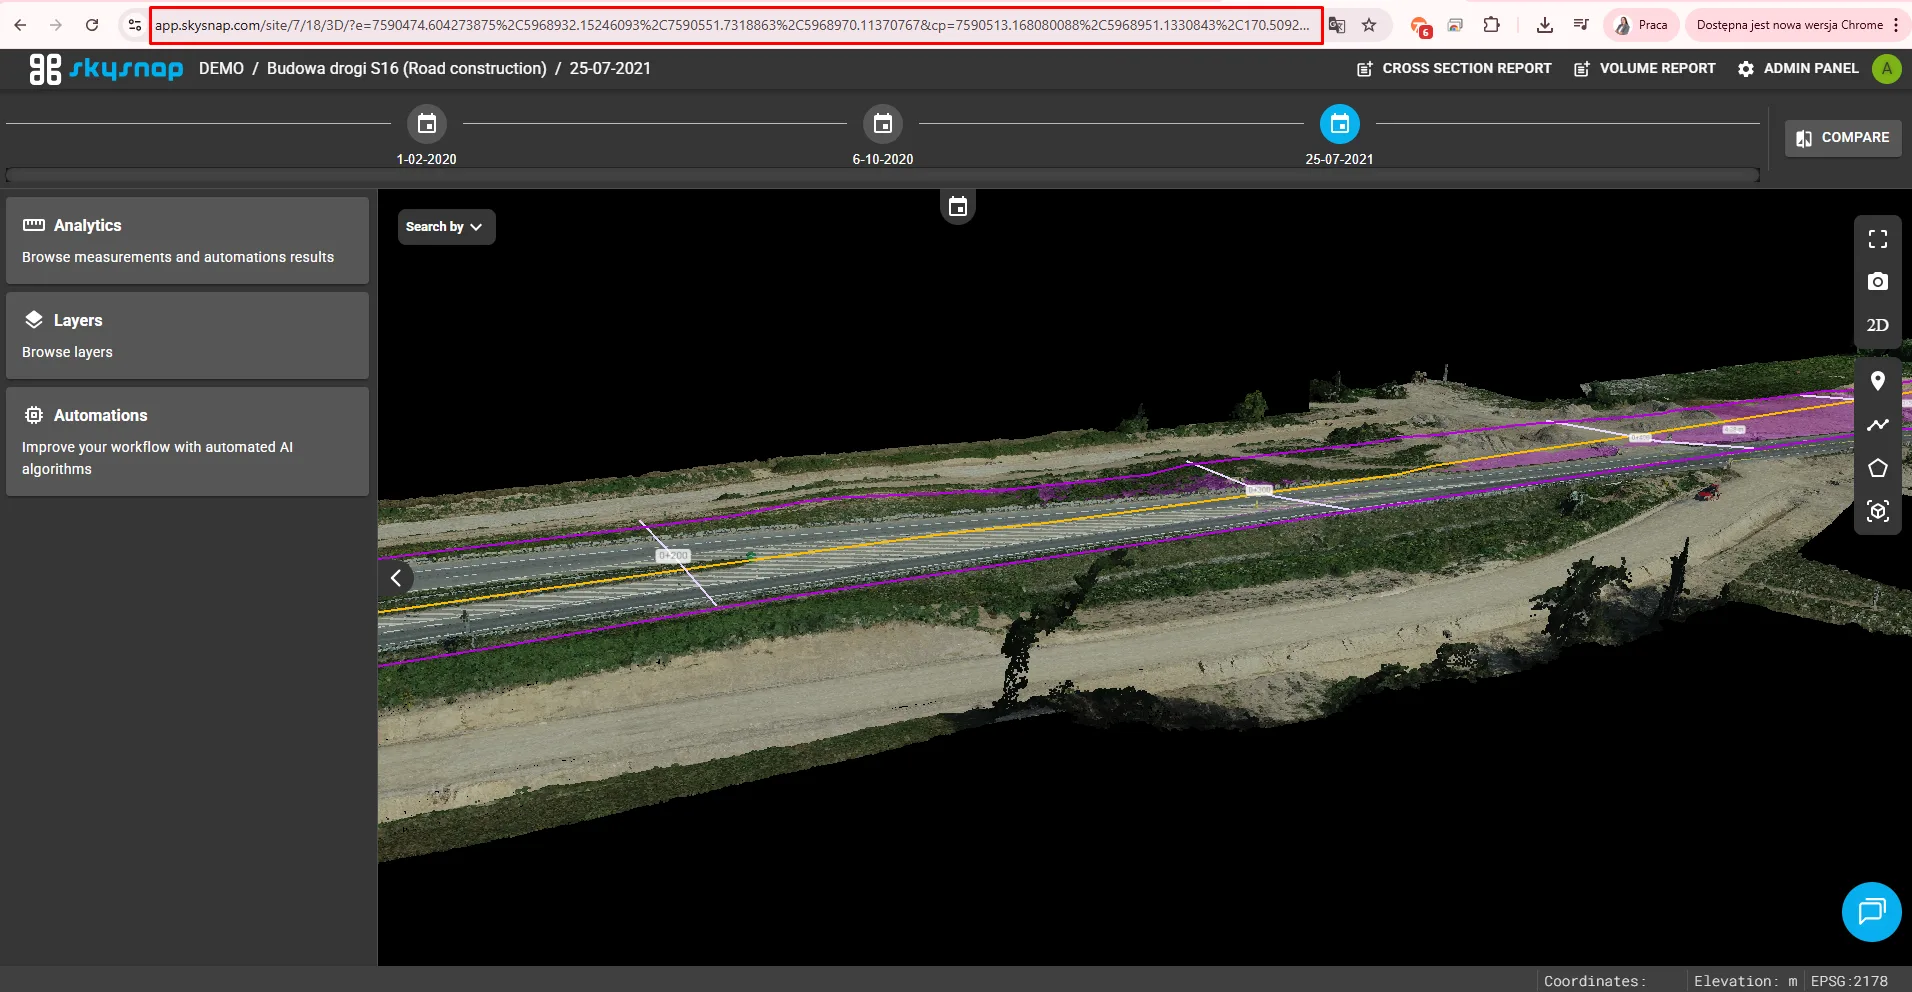
Task: Open the Cross Section Report
Action: click(1453, 69)
